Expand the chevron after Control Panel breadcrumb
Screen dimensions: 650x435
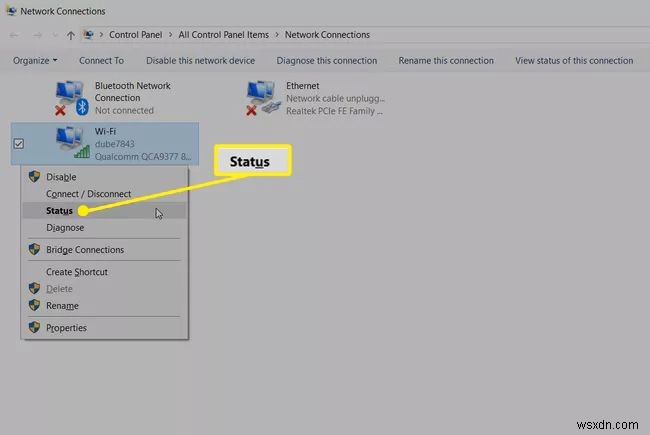click(x=170, y=35)
